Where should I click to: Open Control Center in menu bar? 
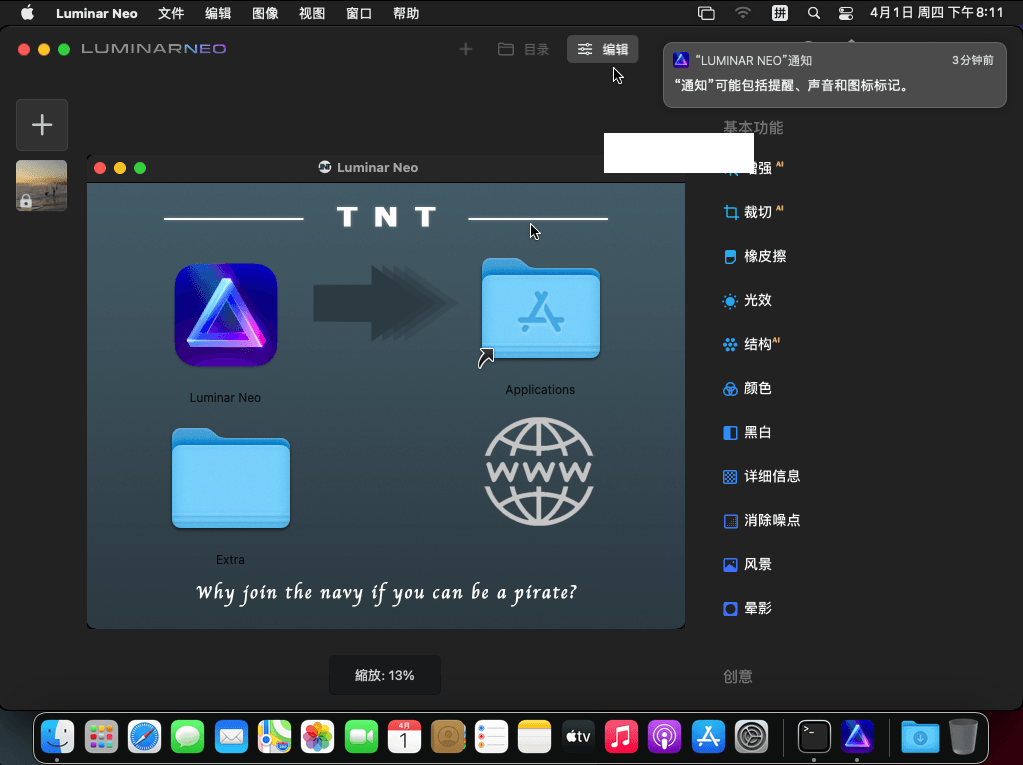[x=846, y=13]
